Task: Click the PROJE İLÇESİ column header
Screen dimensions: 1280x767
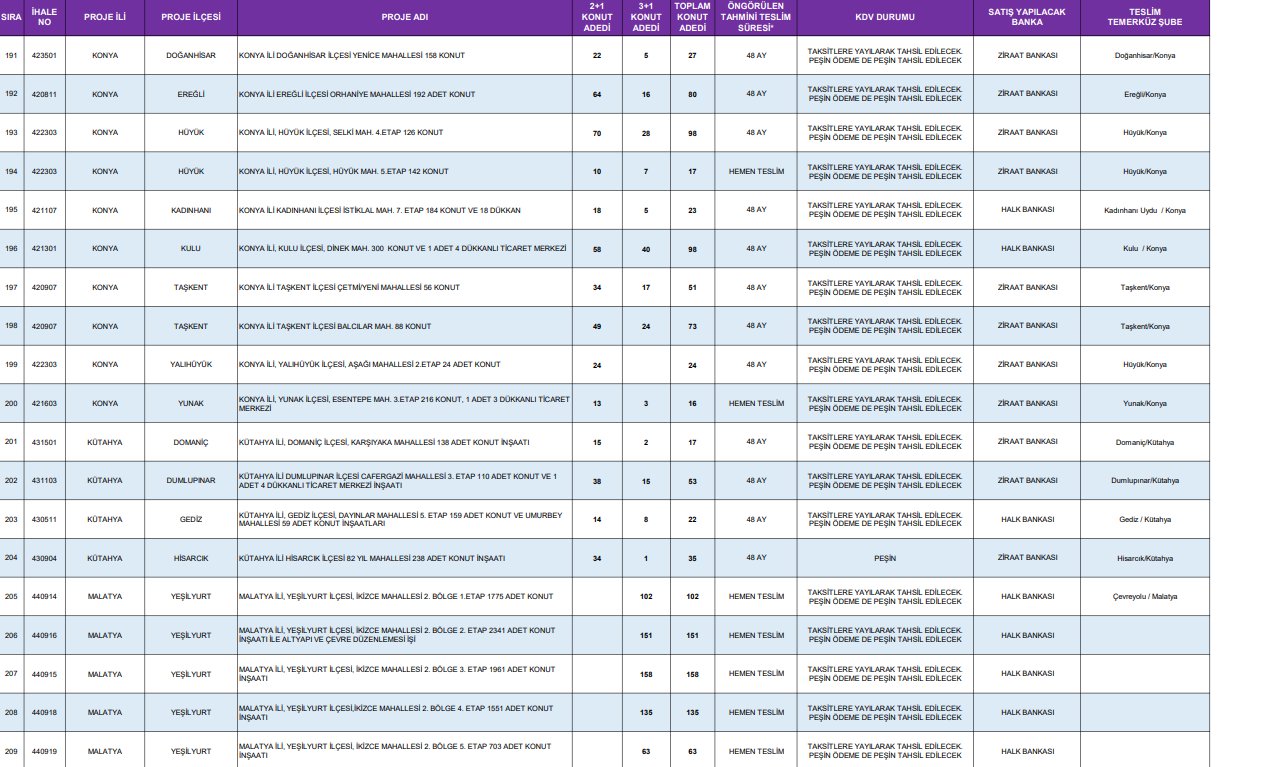Action: pyautogui.click(x=191, y=17)
